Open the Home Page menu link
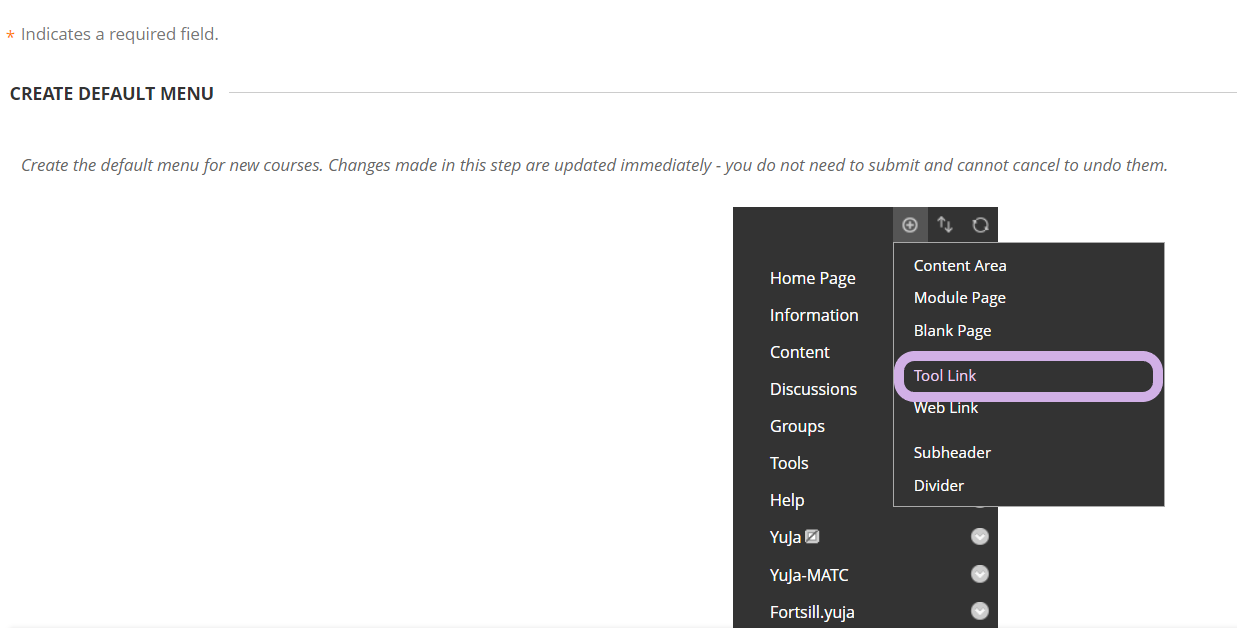The image size is (1237, 628). 812,278
